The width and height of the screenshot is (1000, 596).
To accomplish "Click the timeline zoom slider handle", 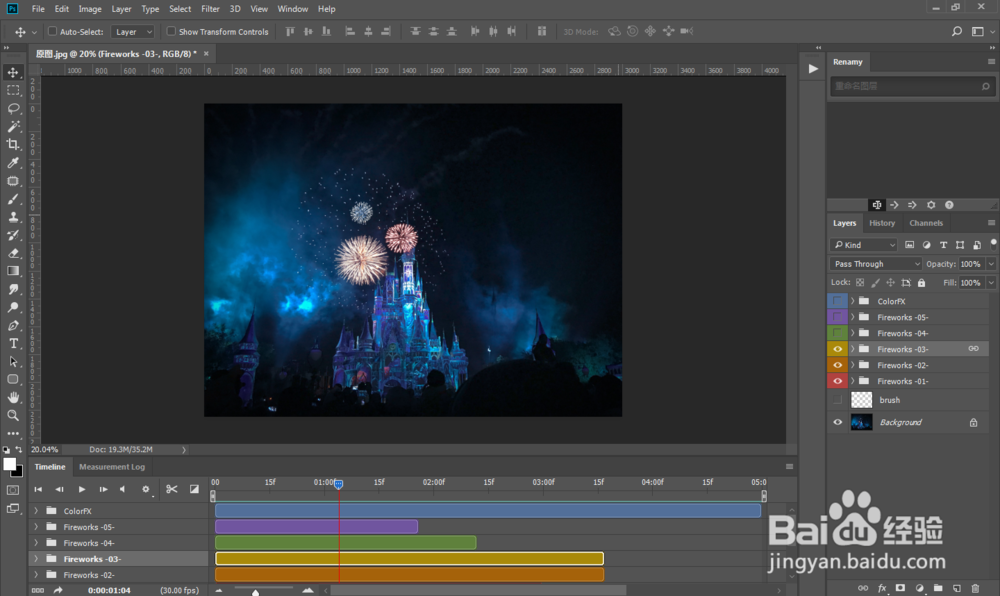I will click(256, 592).
